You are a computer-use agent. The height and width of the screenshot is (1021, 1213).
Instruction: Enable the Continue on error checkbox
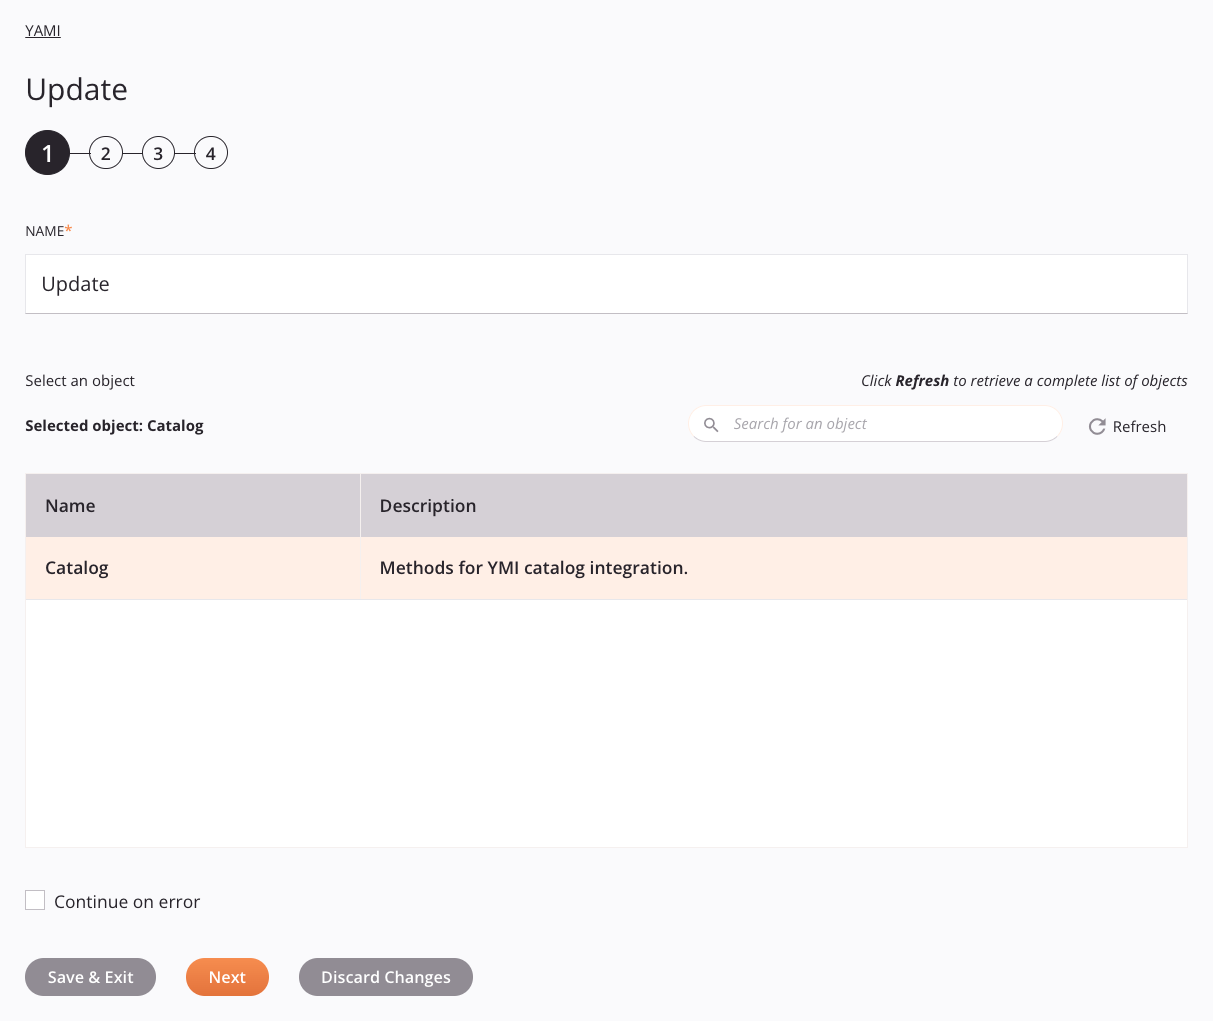[x=35, y=900]
